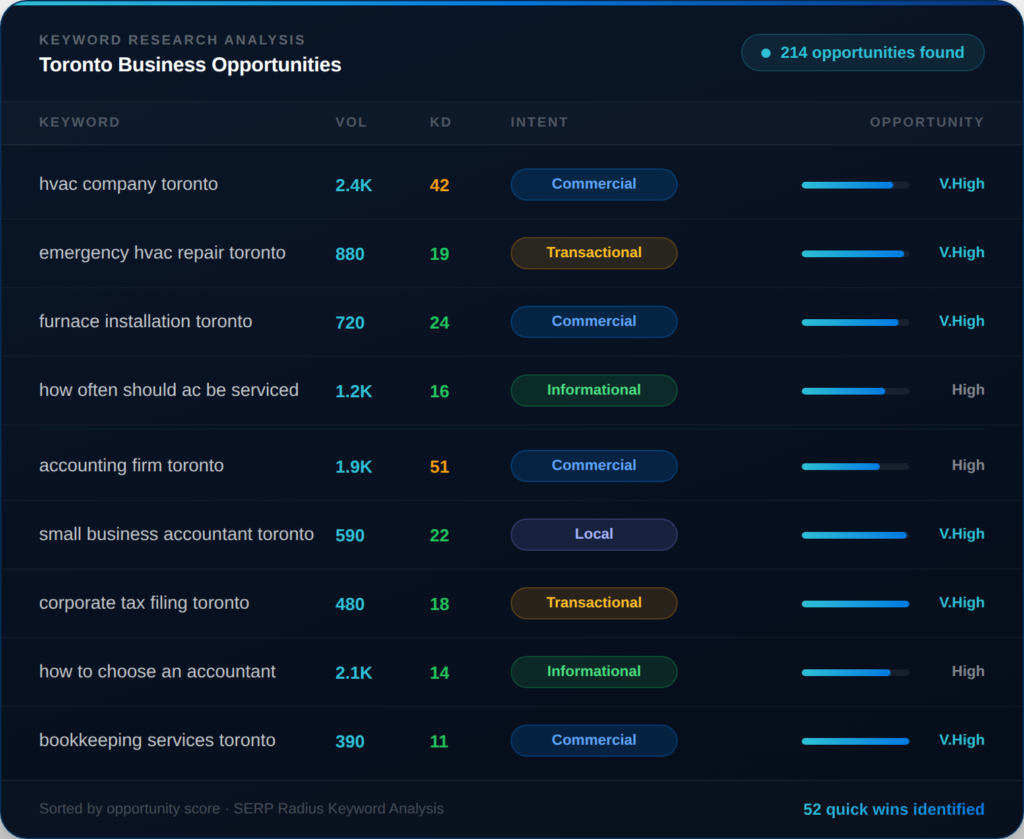Select the bookkeeping services toronto keyword
The width and height of the screenshot is (1024, 839).
coord(157,740)
